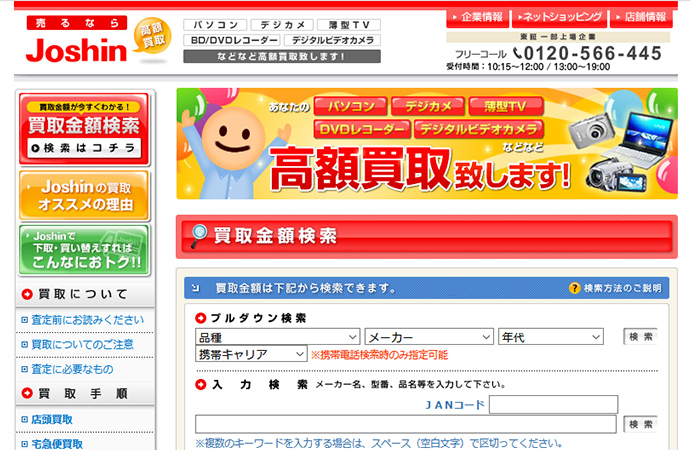Click the red plus icon beside 買取について

click(x=27, y=294)
